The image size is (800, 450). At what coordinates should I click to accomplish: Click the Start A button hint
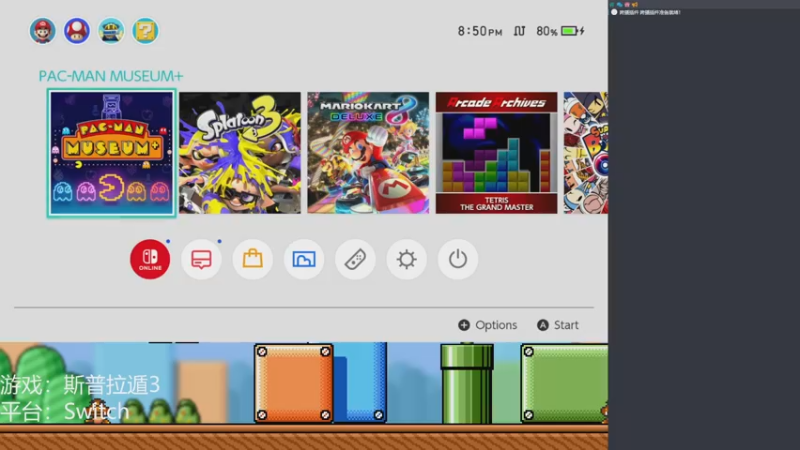[x=558, y=325]
